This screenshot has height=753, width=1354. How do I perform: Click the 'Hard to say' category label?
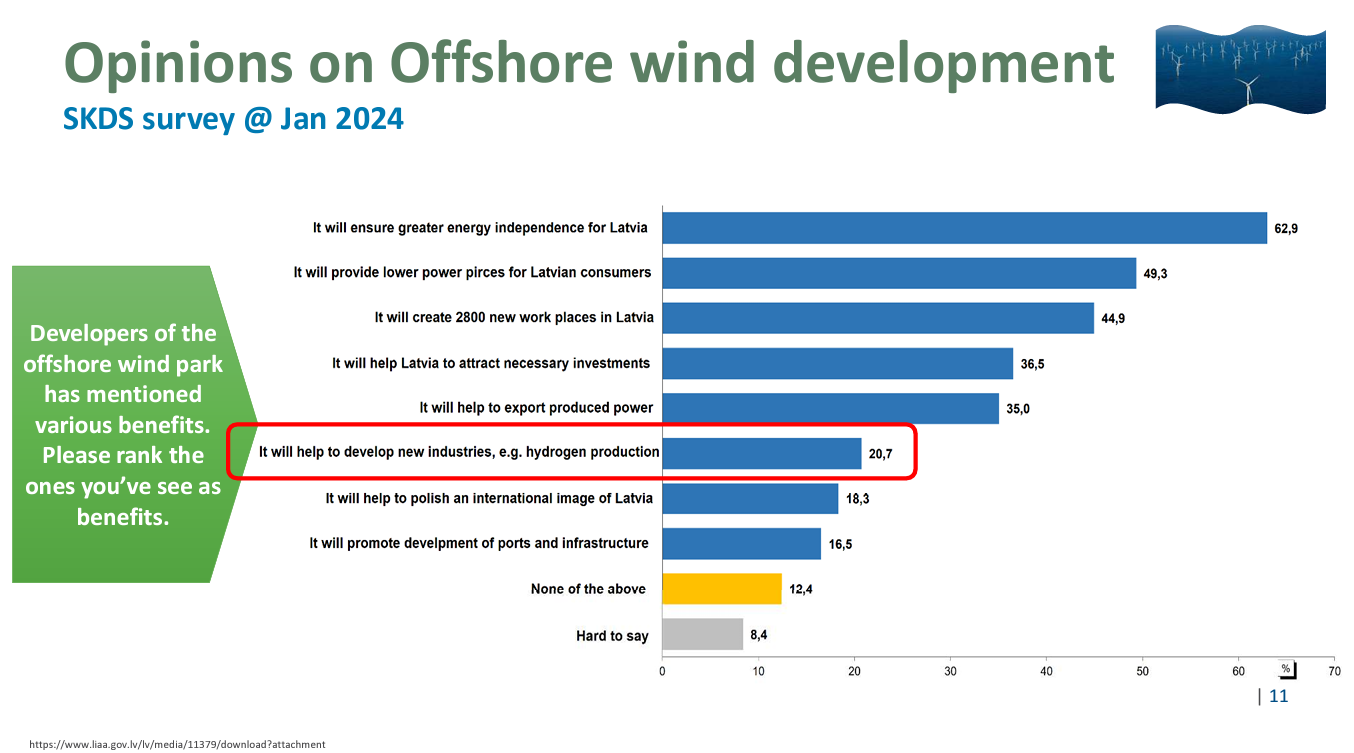click(x=612, y=636)
